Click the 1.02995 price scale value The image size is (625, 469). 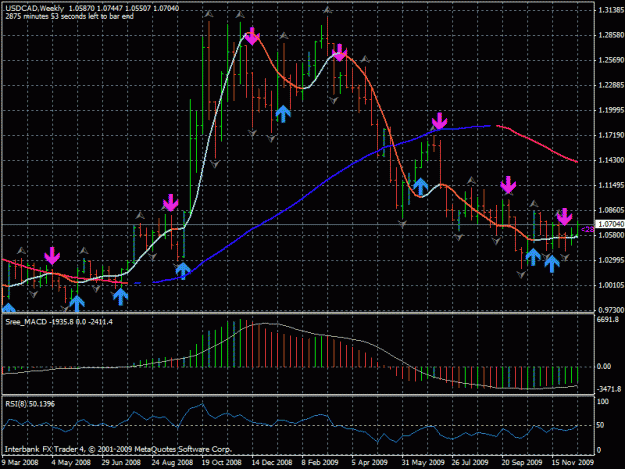[x=611, y=260]
